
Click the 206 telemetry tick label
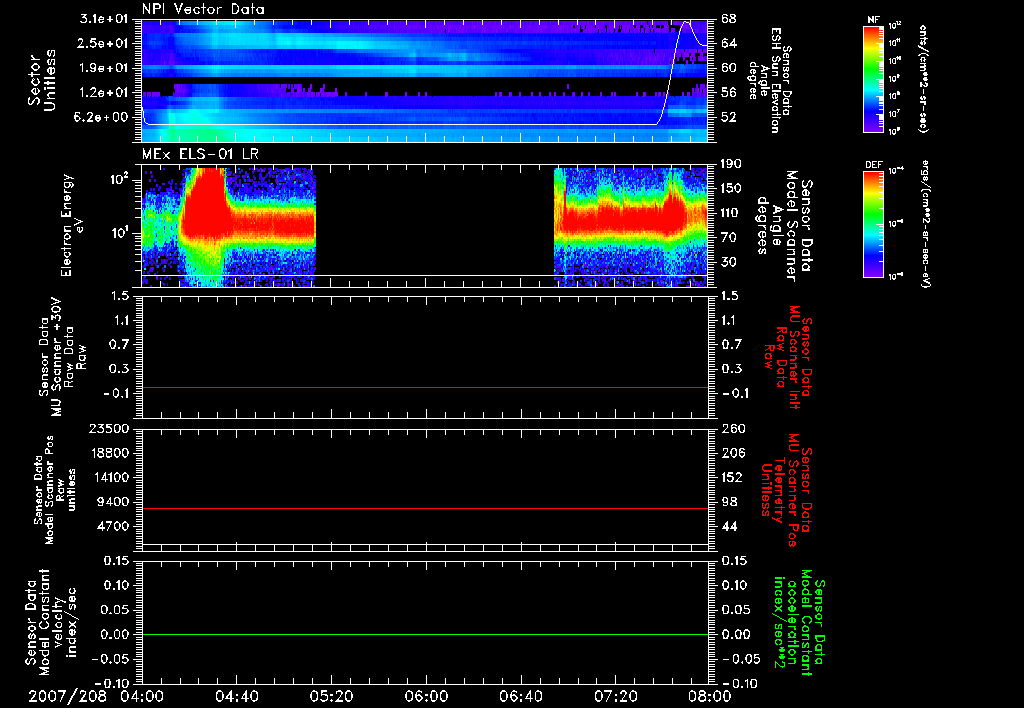(x=733, y=453)
